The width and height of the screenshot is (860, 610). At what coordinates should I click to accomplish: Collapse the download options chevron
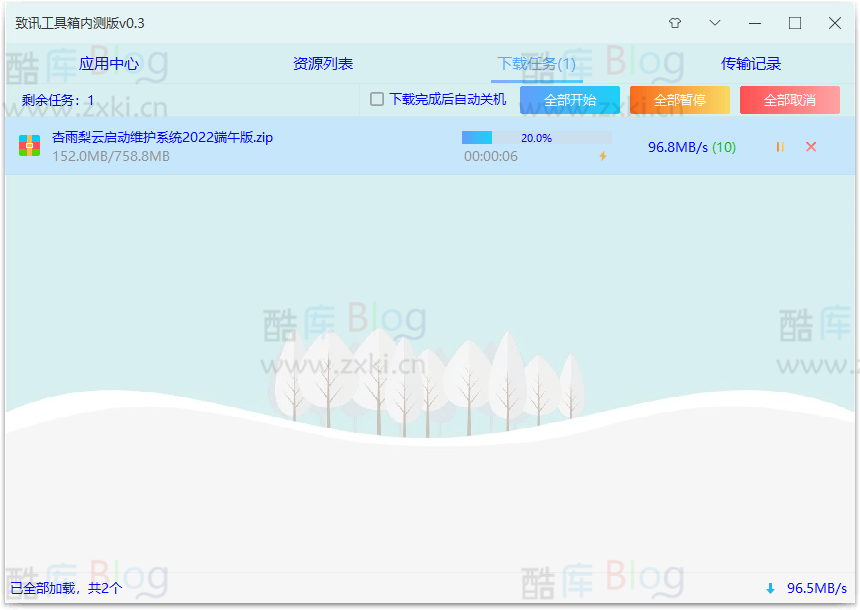click(x=714, y=22)
